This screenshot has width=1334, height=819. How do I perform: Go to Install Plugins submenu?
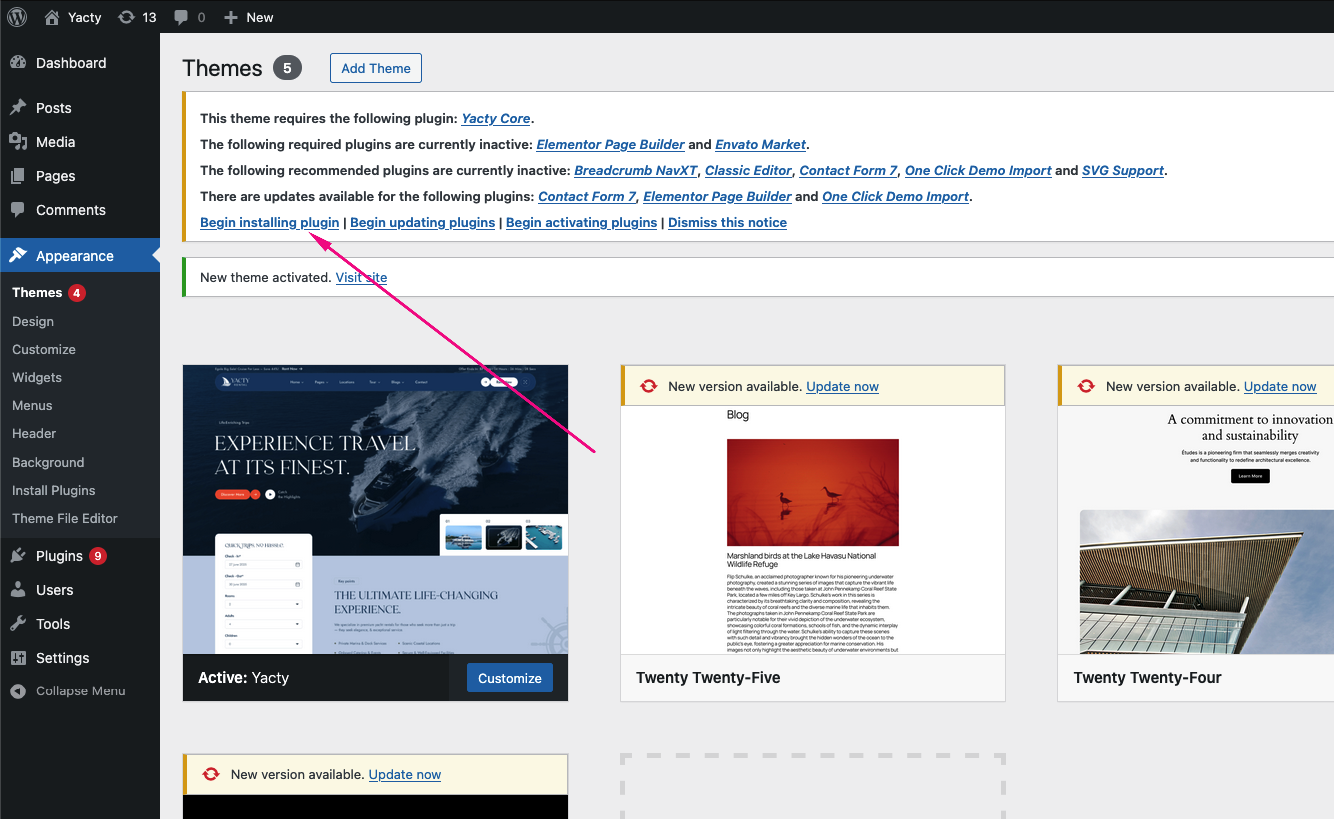coord(54,491)
